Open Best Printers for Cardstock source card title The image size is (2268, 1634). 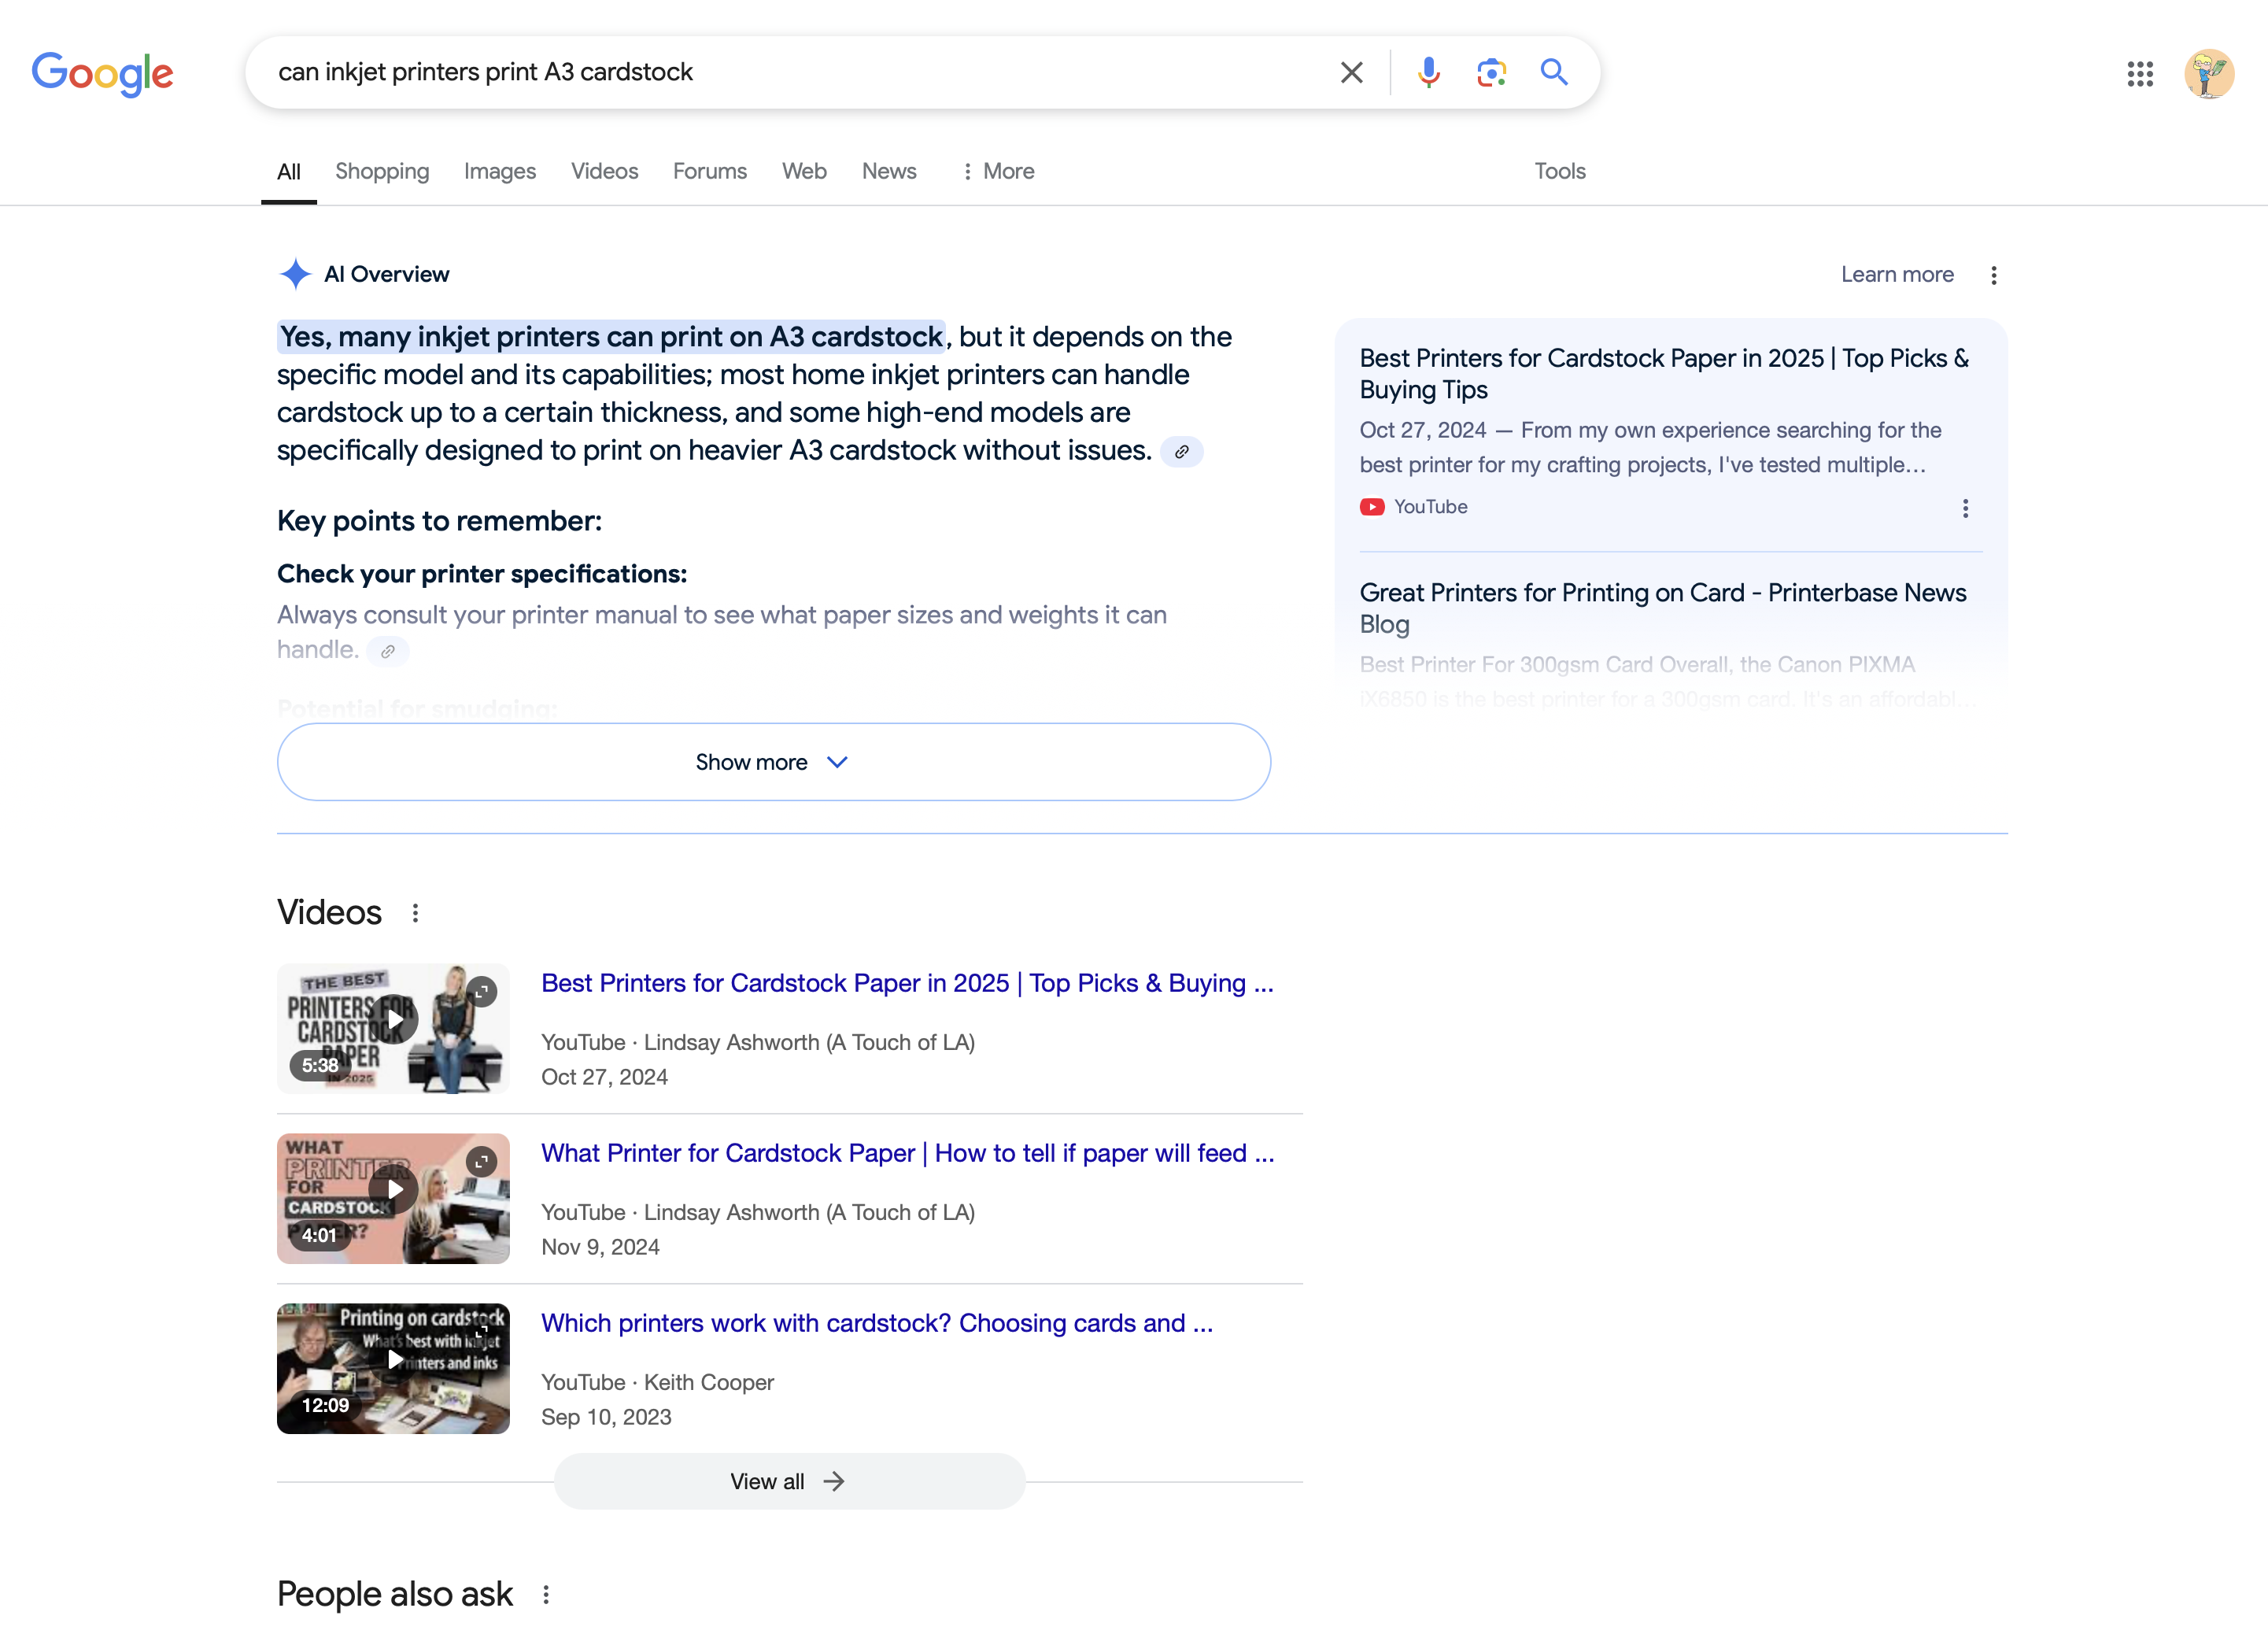pos(1664,374)
